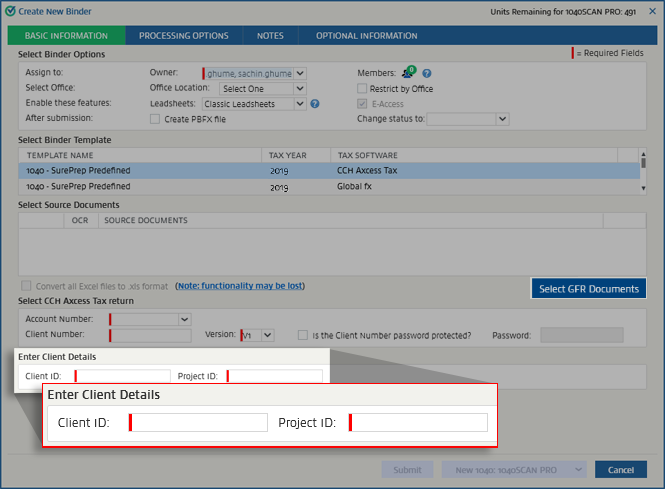The height and width of the screenshot is (489, 665).
Task: Click the Template Name column header
Action: (x=140, y=155)
